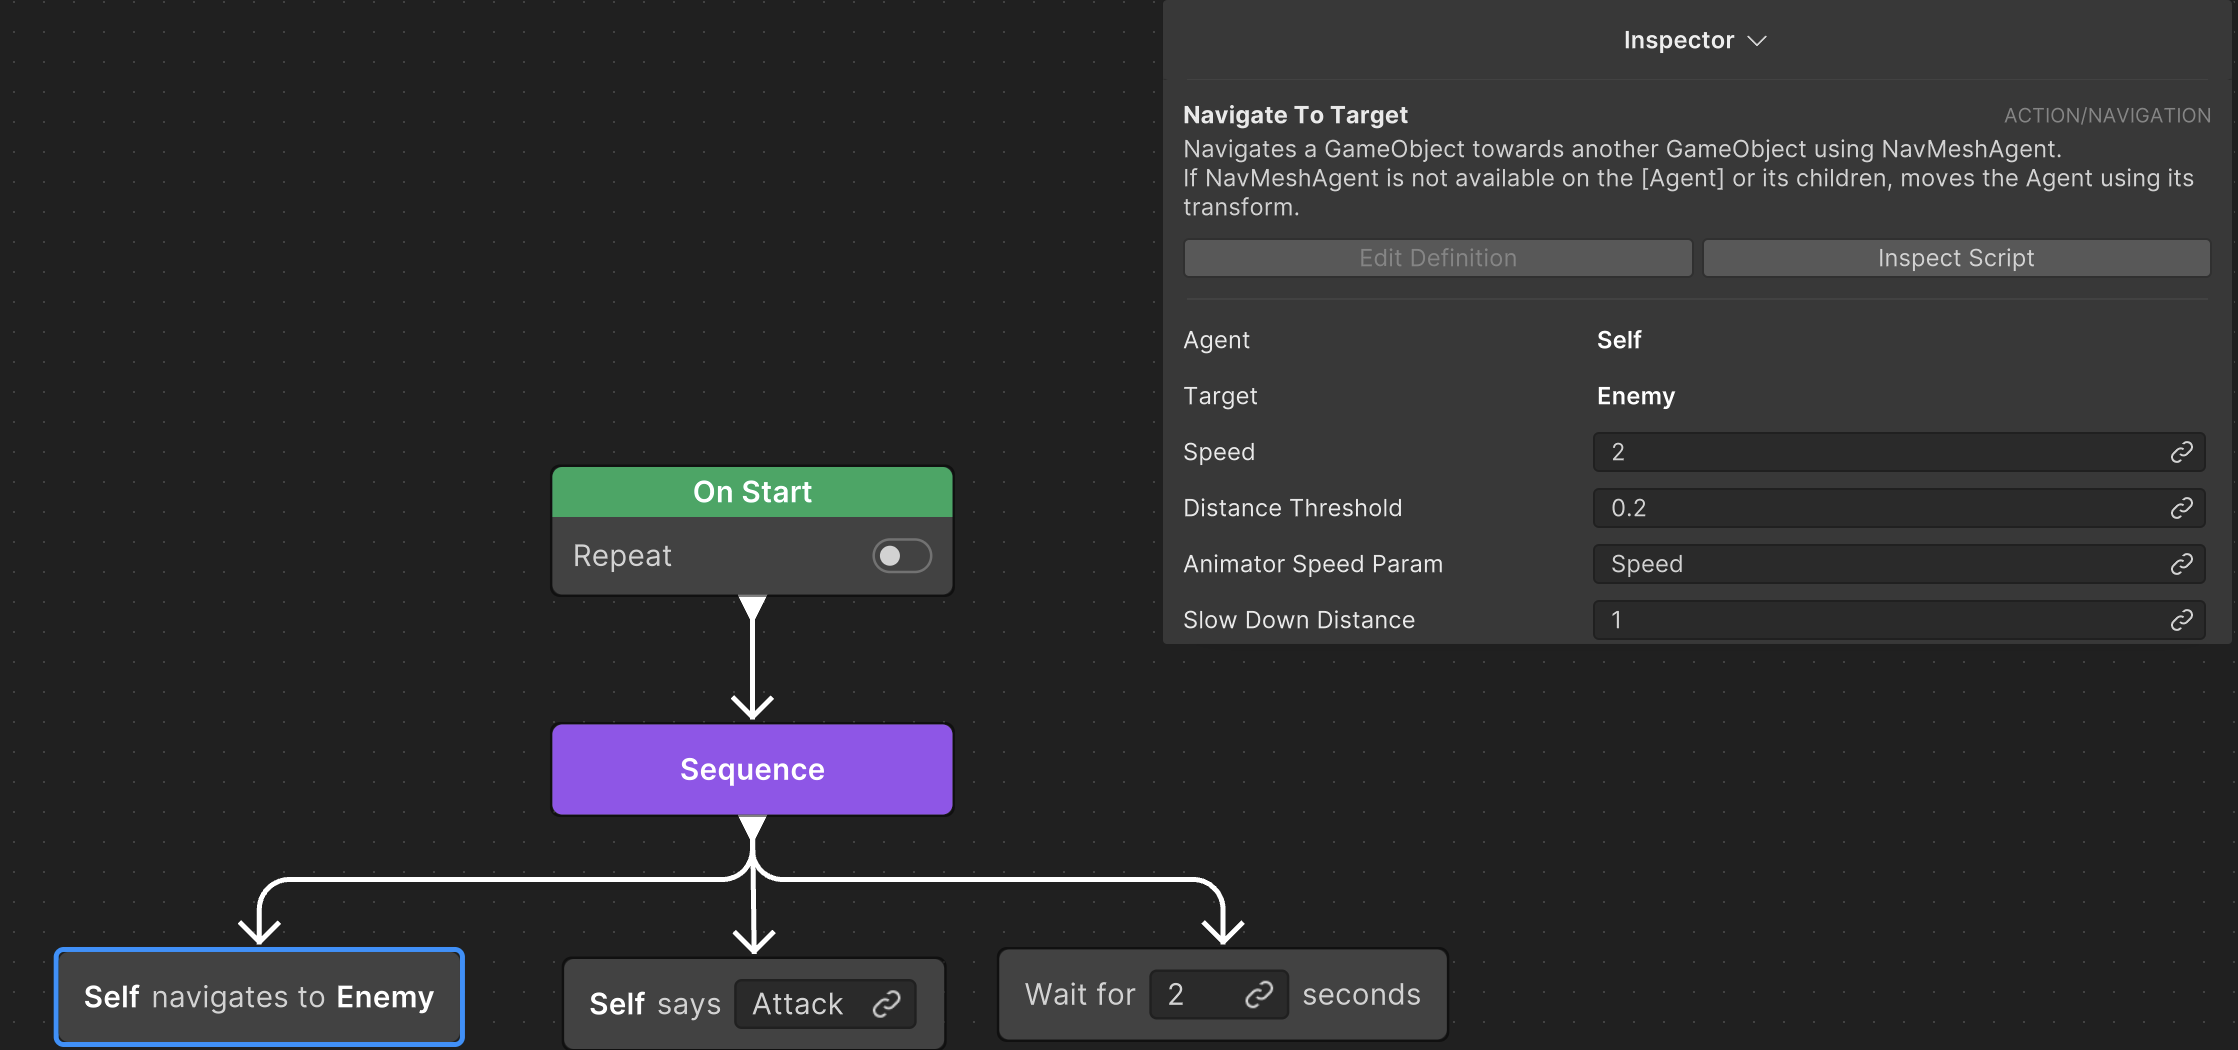Click link icon in Slow Down Distance field
2238x1050 pixels.
2181,620
